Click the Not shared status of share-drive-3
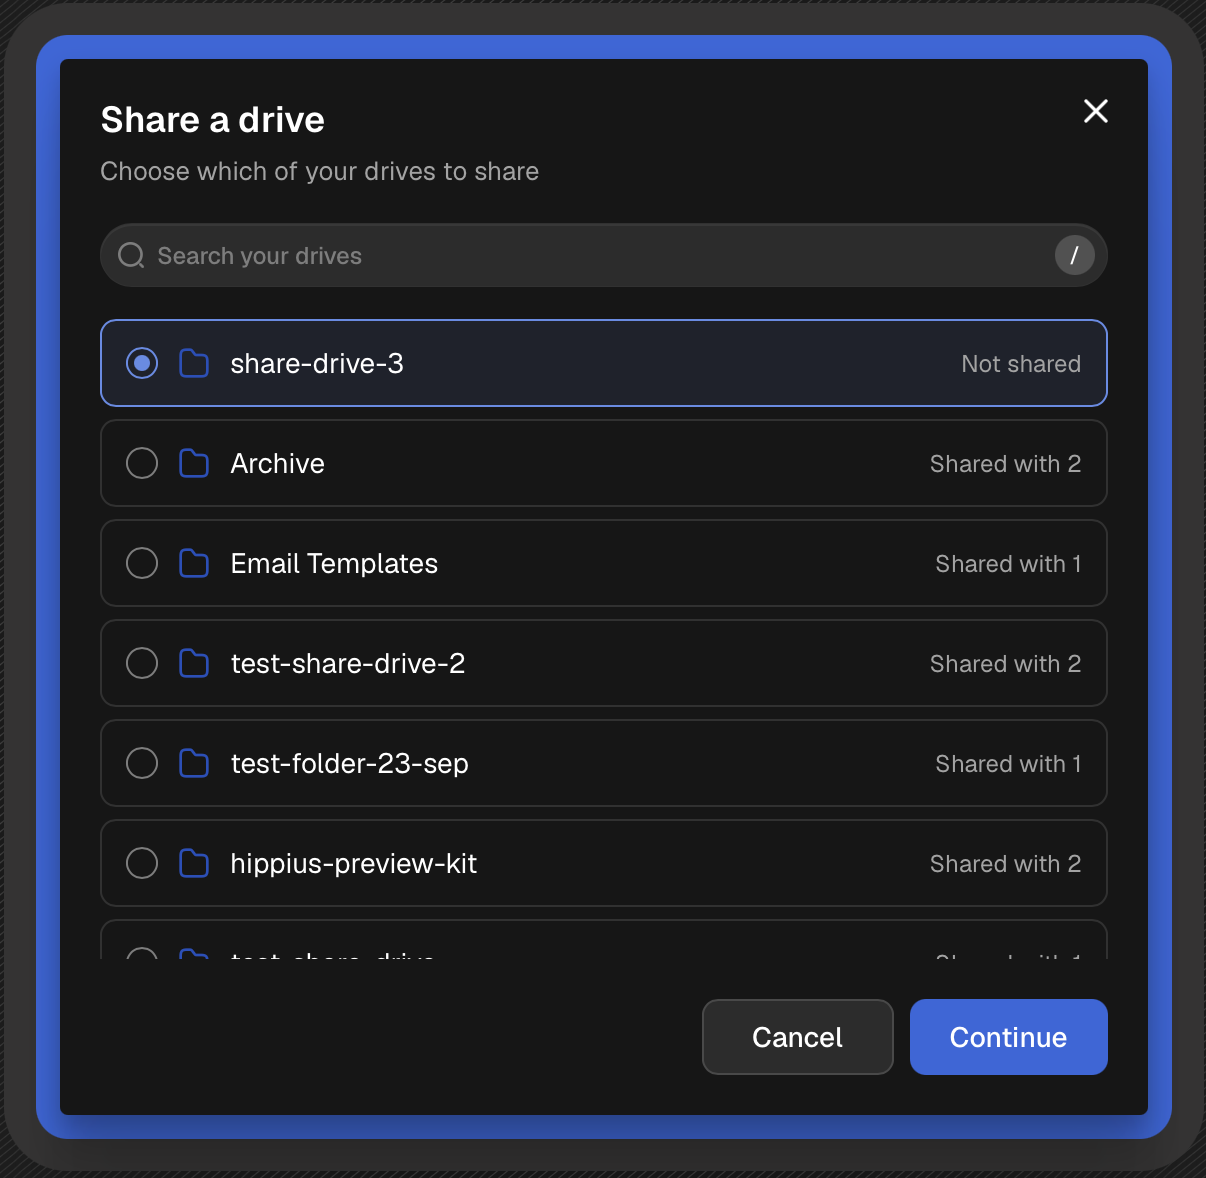This screenshot has height=1178, width=1206. [1021, 364]
